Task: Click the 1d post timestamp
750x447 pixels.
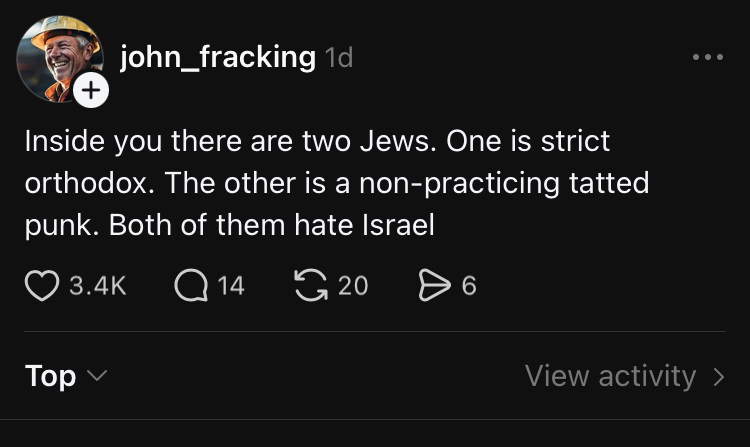Action: (340, 59)
